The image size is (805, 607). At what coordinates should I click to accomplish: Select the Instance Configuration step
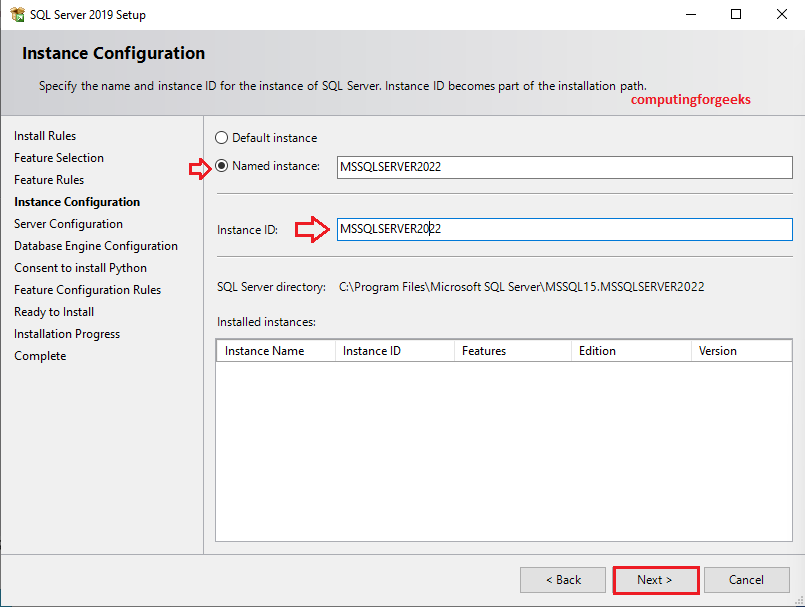click(x=76, y=201)
